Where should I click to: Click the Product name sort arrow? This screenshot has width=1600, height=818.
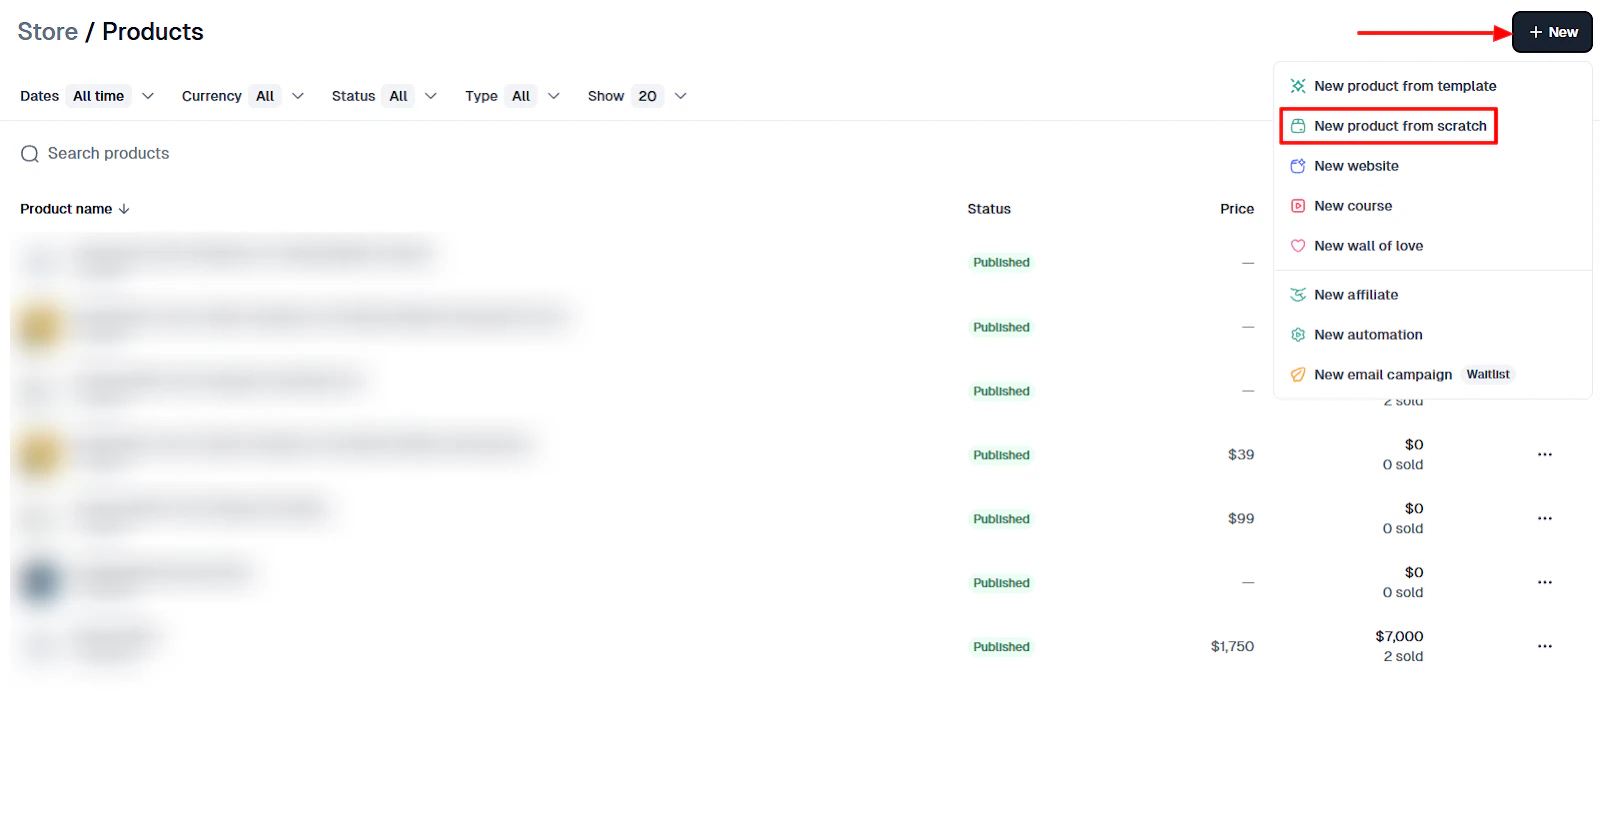124,209
